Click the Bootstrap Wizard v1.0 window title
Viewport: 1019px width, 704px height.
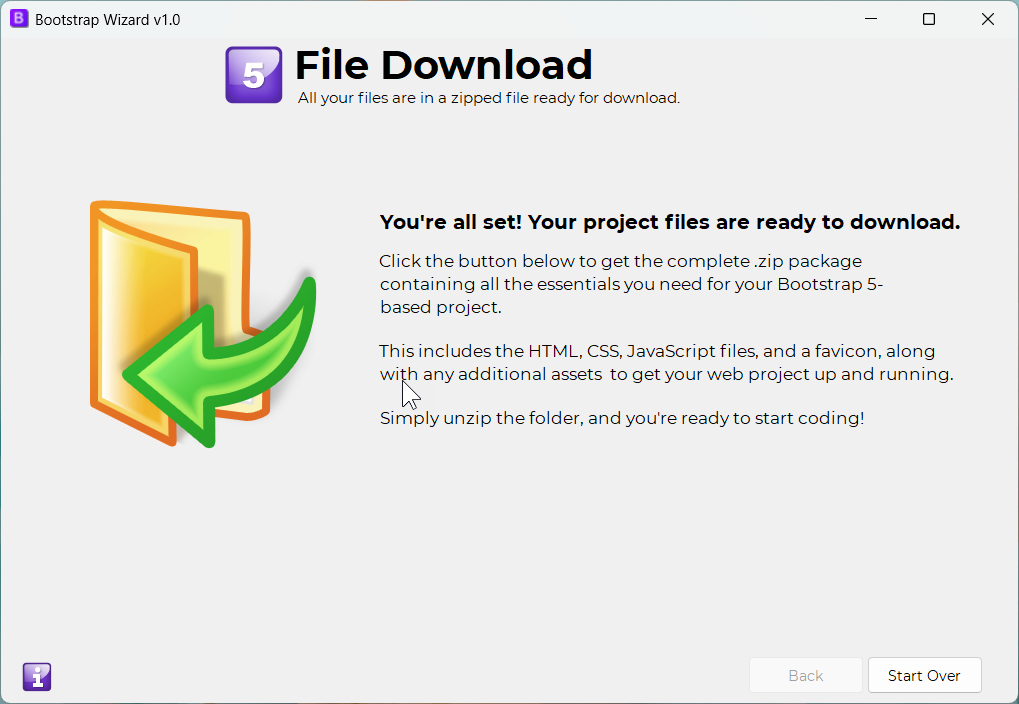[x=107, y=19]
